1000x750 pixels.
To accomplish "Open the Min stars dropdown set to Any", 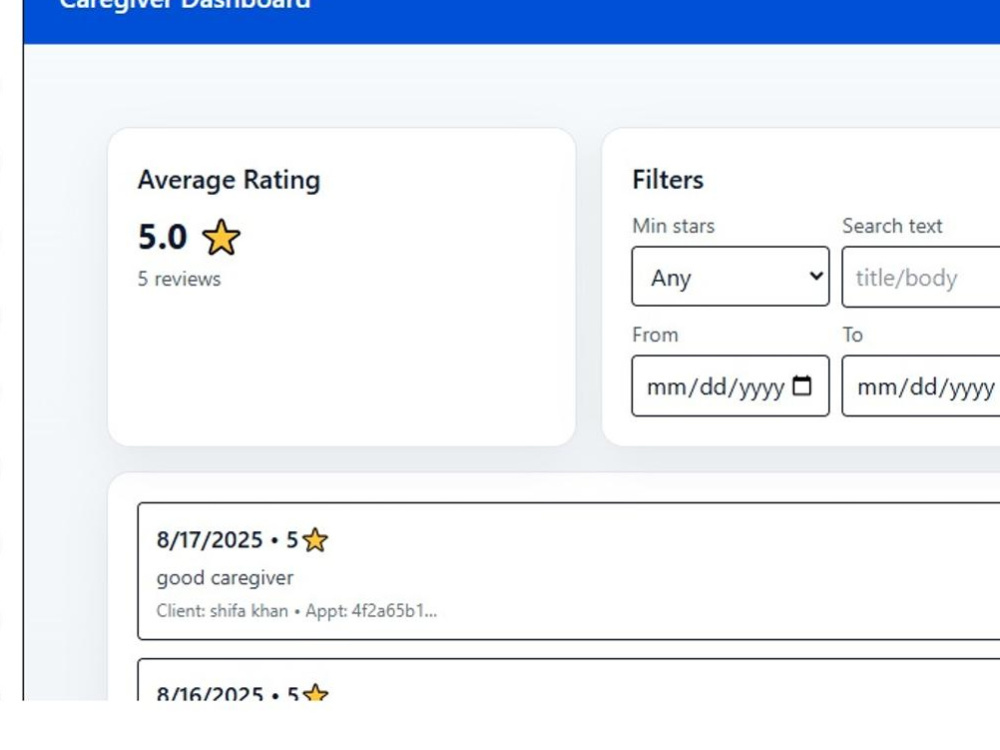I will coord(730,277).
